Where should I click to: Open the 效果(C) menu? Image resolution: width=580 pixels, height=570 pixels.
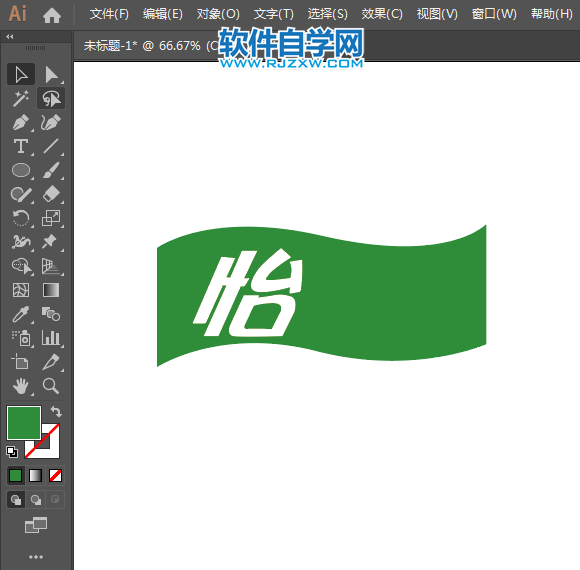pyautogui.click(x=382, y=14)
